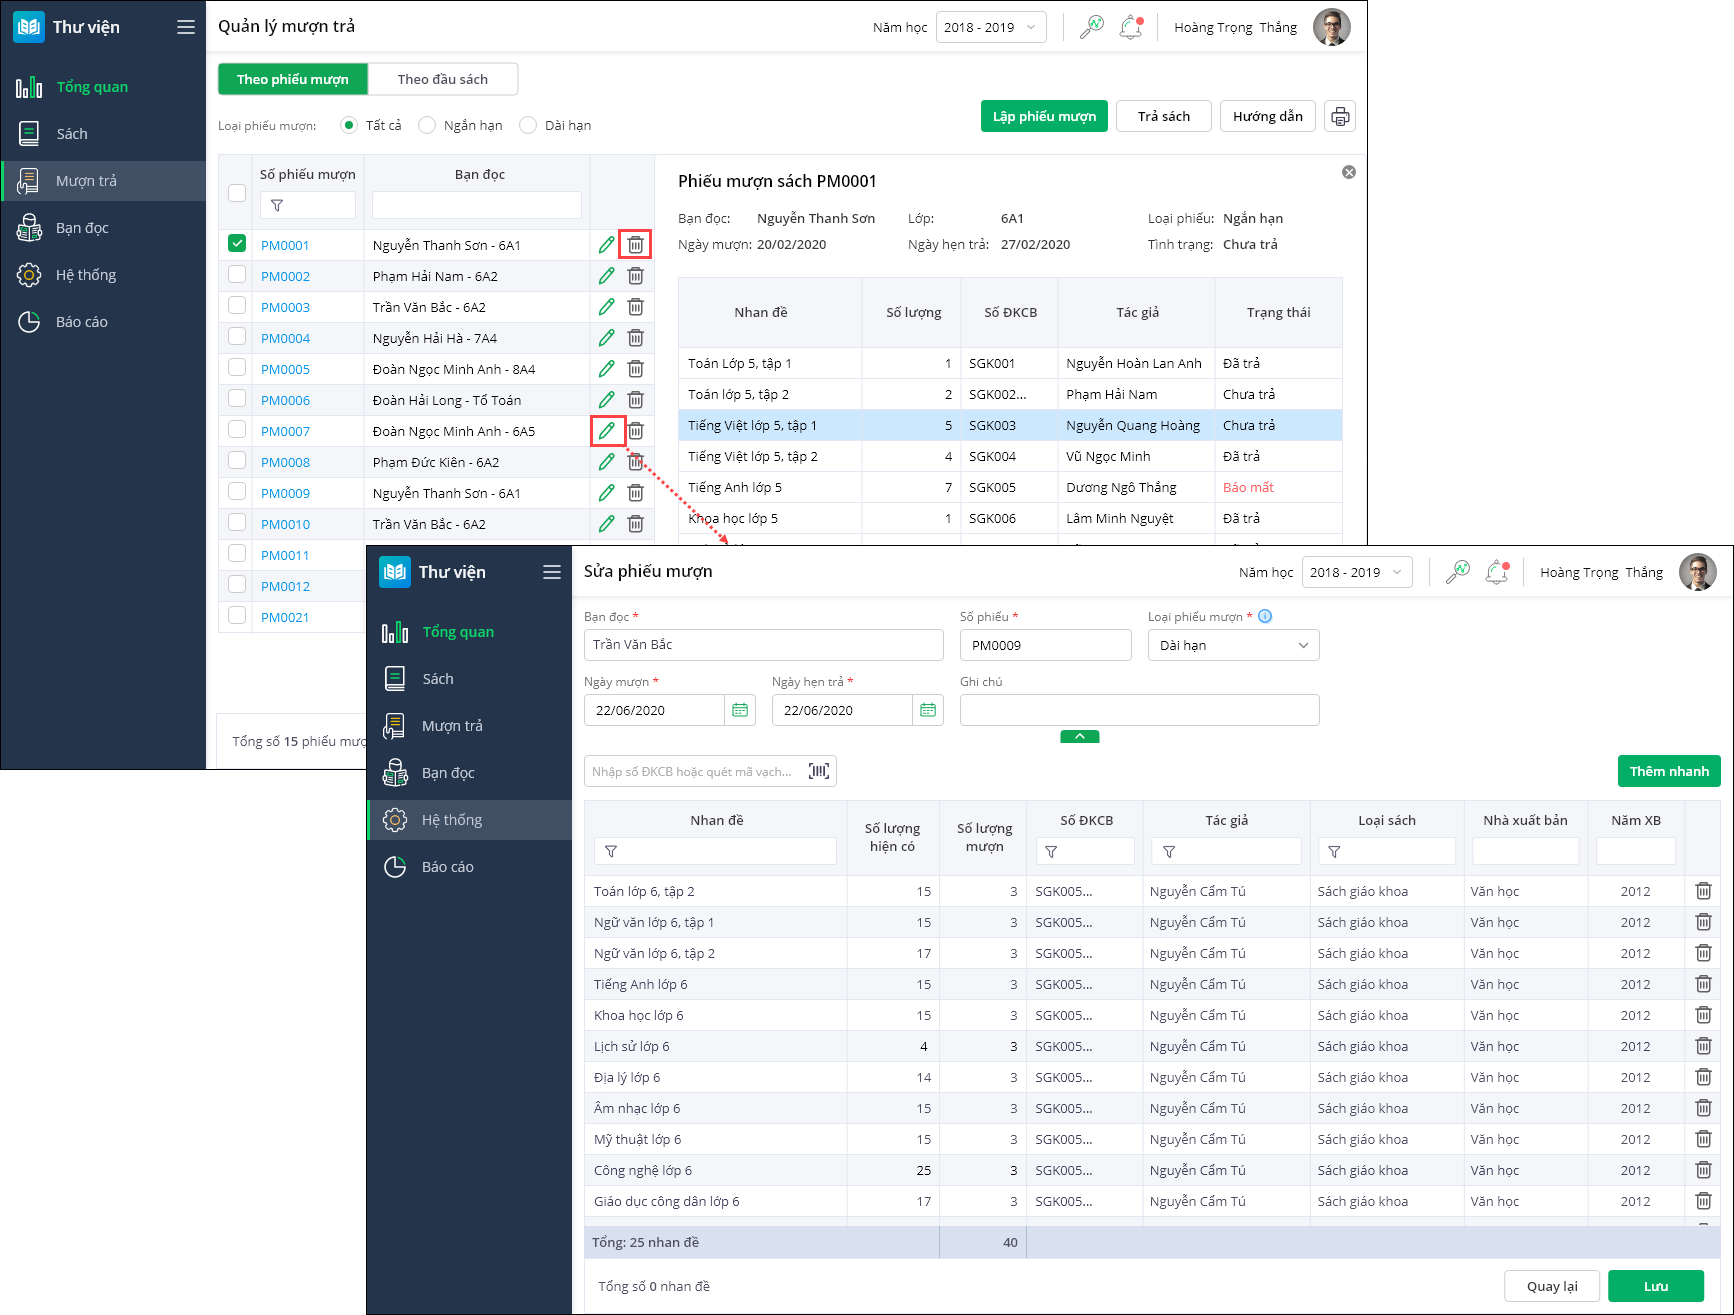Screen dimensions: 1734x1315
Task: Click the Ghi chú input field
Action: (1139, 710)
